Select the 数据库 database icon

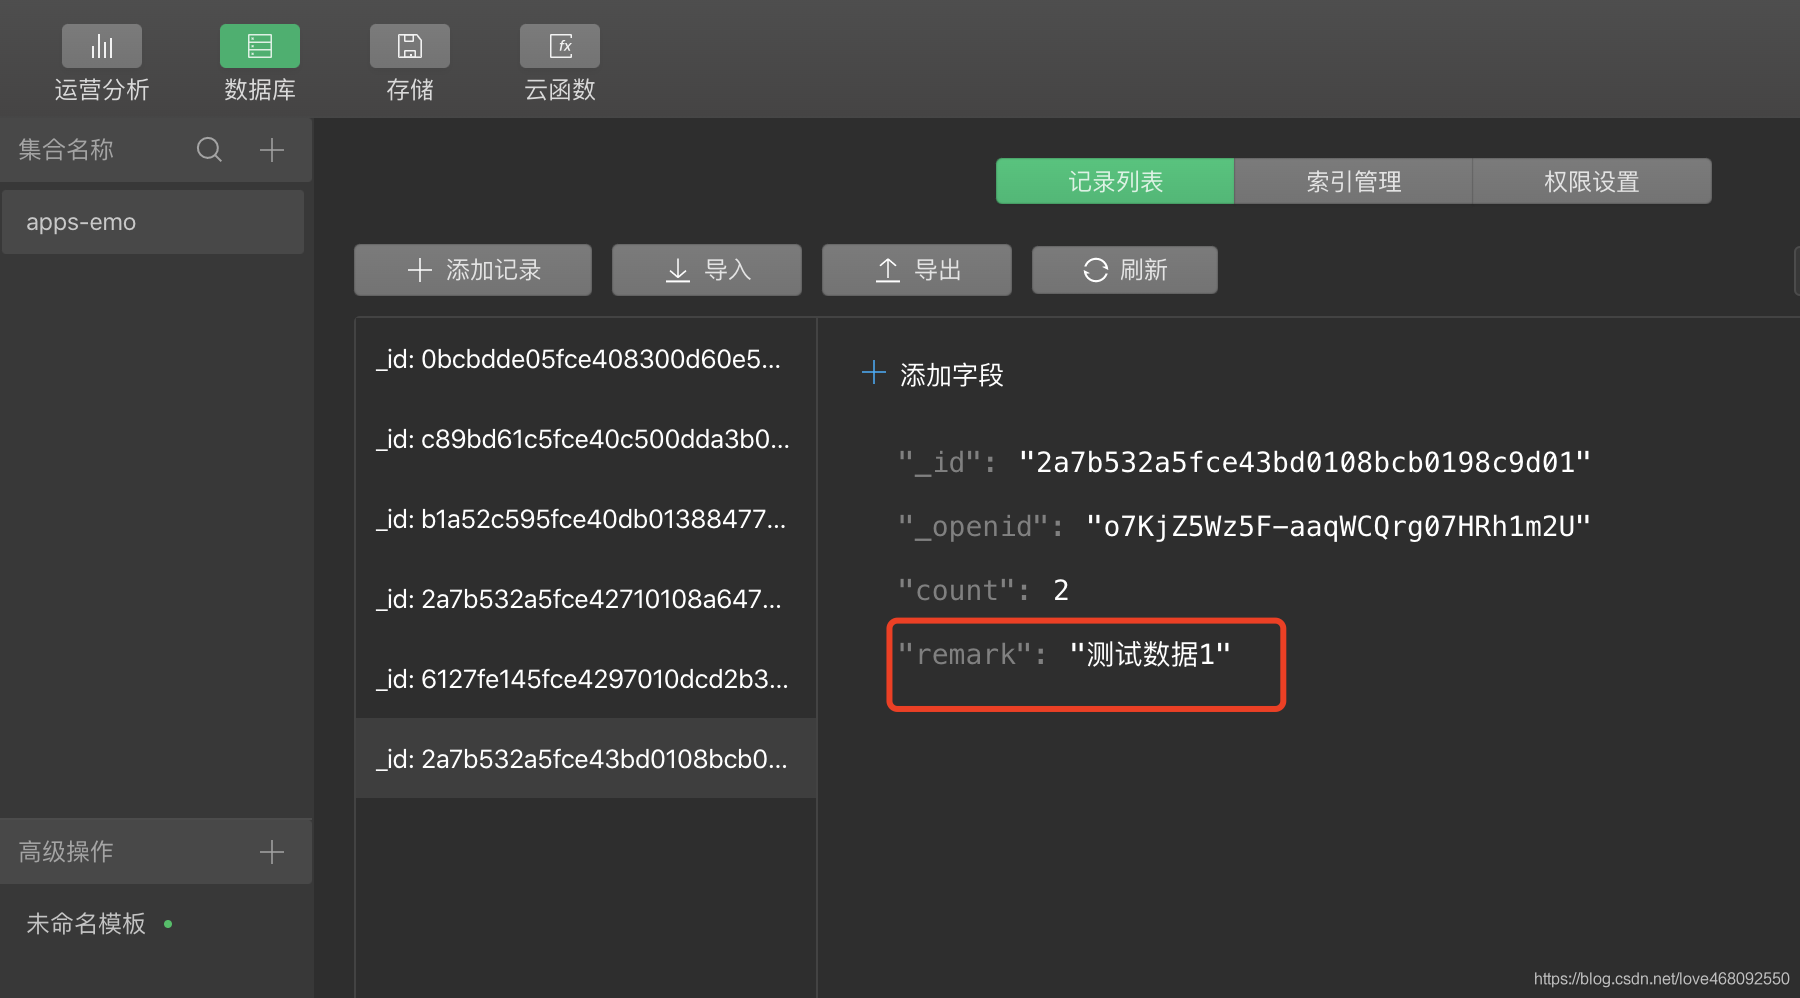(259, 45)
